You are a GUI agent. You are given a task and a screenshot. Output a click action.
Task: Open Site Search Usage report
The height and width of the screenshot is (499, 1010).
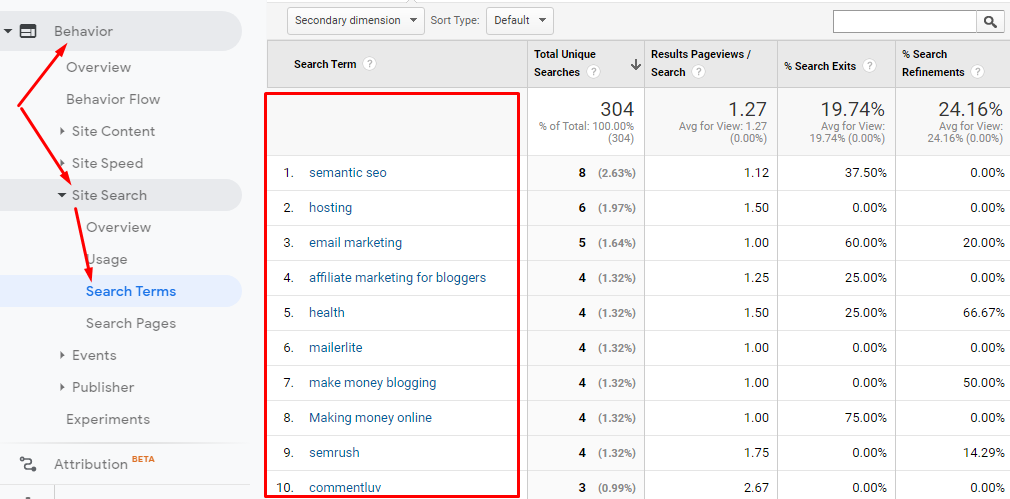tap(107, 259)
